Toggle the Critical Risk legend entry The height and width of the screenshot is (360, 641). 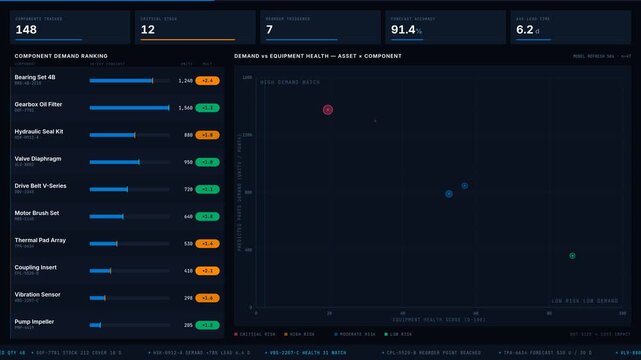[x=254, y=334]
